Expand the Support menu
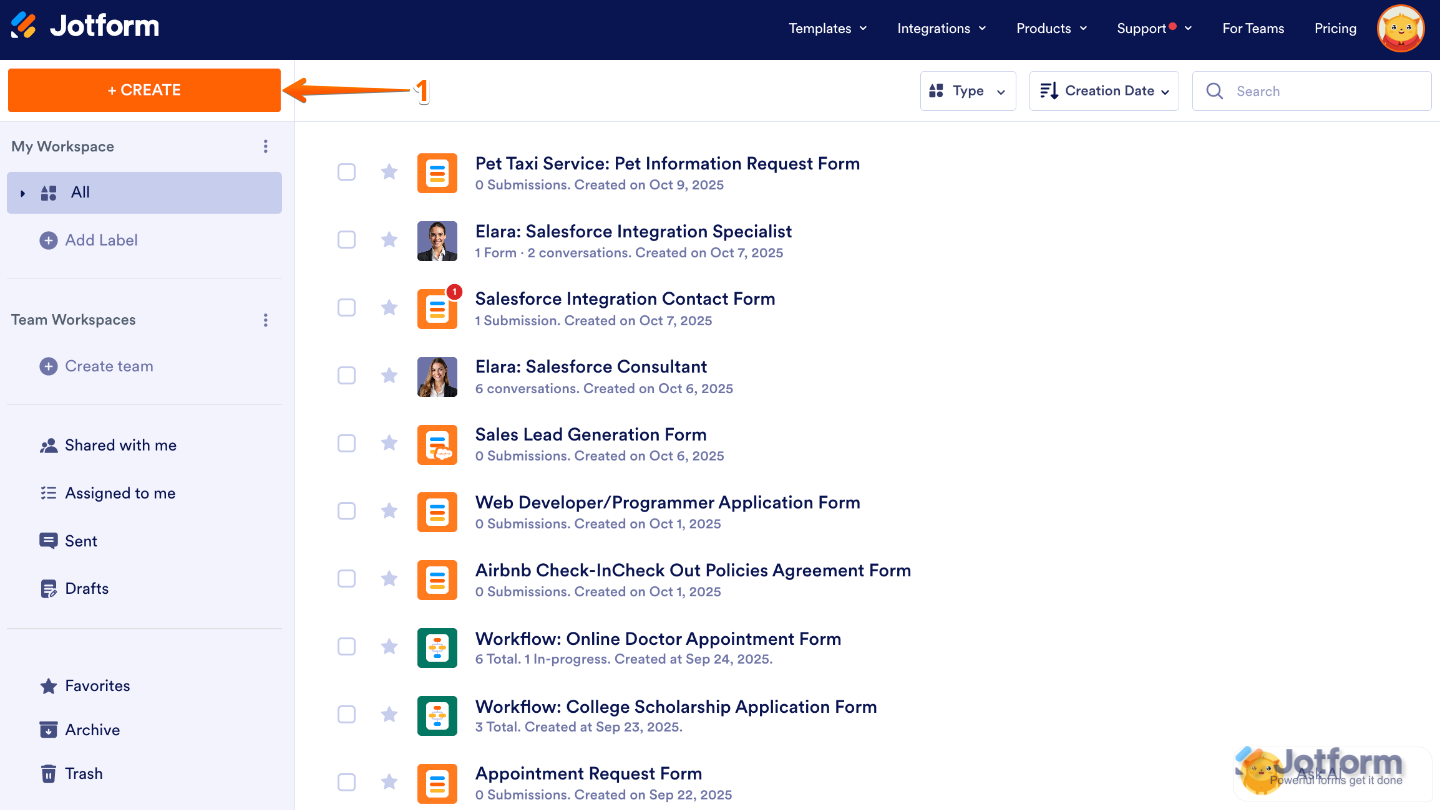This screenshot has height=810, width=1440. [1154, 28]
